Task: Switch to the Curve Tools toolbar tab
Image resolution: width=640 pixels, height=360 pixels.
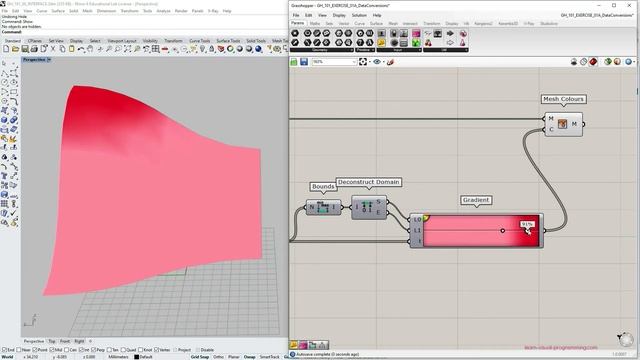Action: point(200,41)
